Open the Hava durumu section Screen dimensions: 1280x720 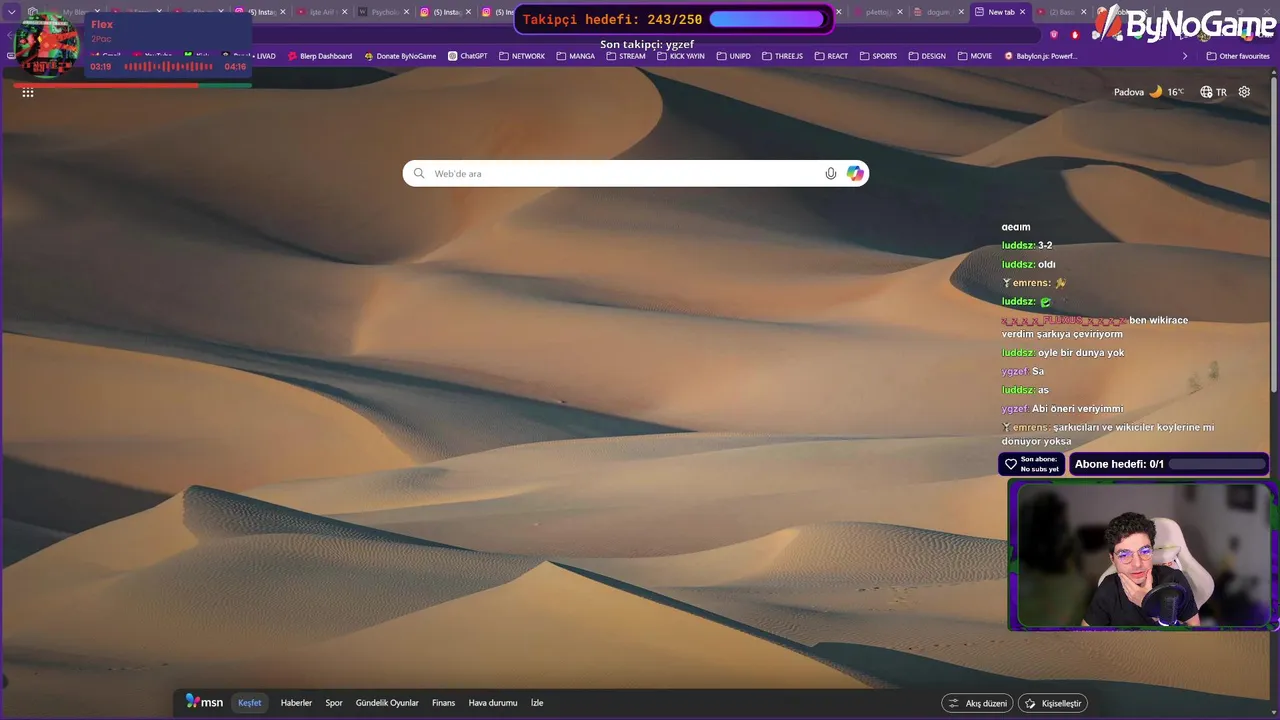493,703
